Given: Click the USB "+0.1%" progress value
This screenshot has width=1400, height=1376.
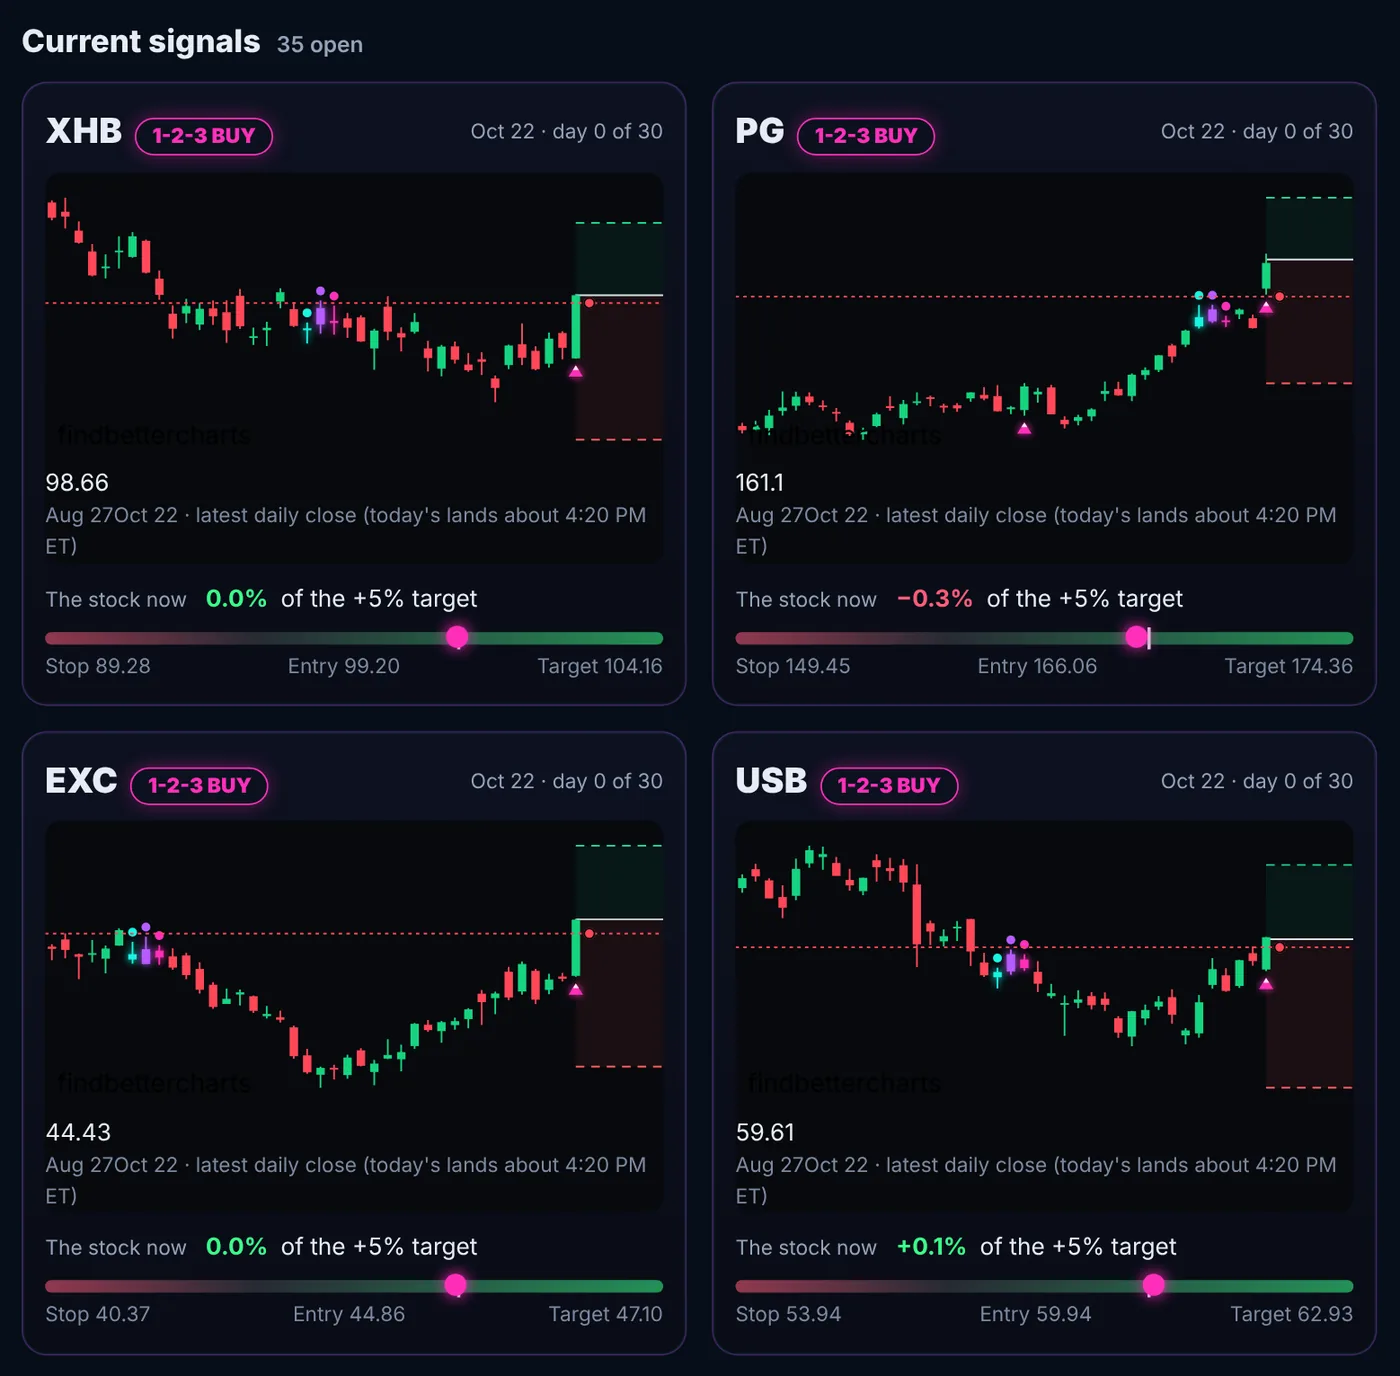Looking at the screenshot, I should [931, 1247].
